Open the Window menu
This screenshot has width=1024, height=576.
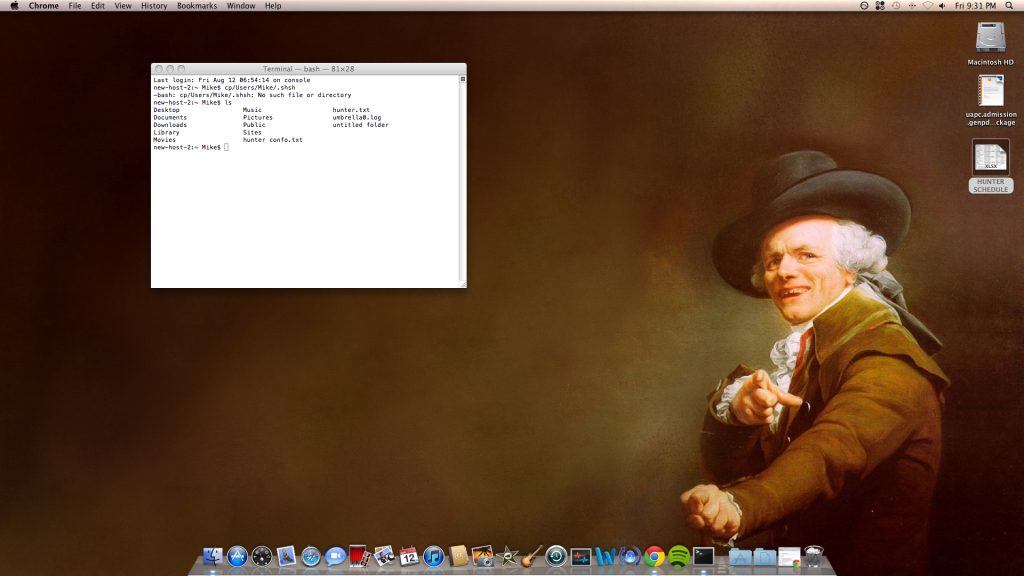241,6
